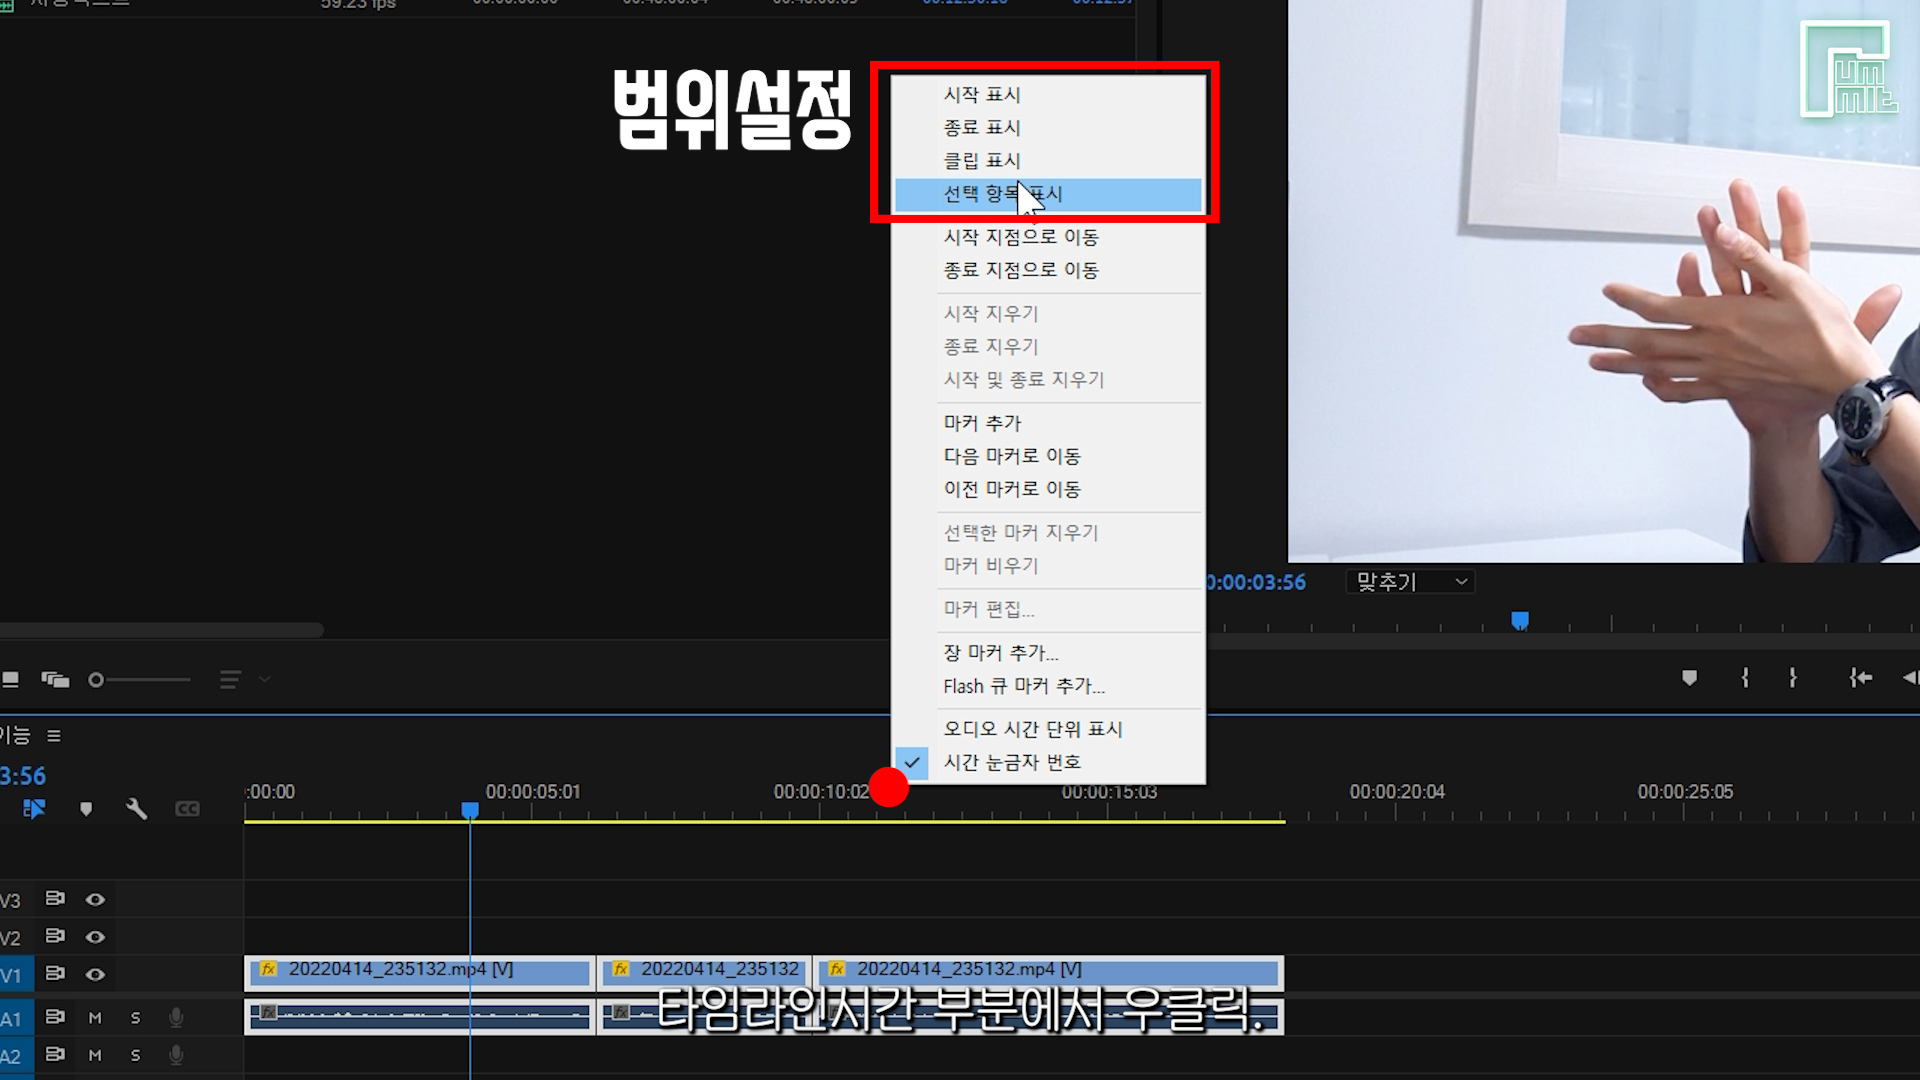Click the timeline display settings wrench icon
Image resolution: width=1920 pixels, height=1080 pixels.
point(136,809)
